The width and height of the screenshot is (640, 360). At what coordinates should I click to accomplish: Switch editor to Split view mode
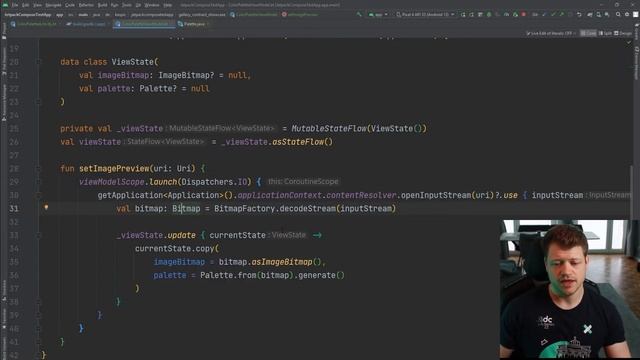tap(605, 33)
